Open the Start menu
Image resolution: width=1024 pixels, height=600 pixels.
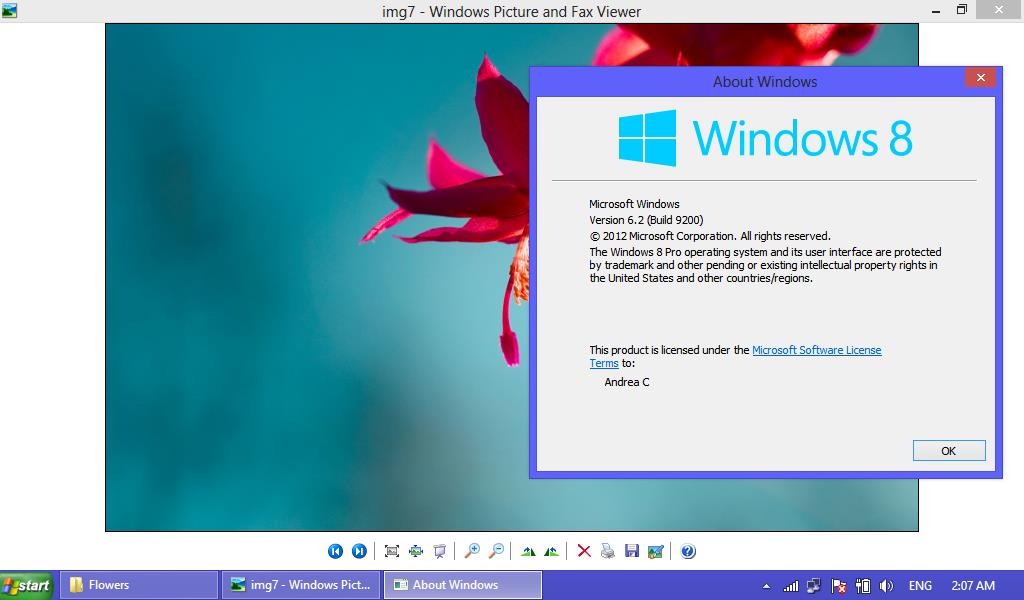[27, 585]
